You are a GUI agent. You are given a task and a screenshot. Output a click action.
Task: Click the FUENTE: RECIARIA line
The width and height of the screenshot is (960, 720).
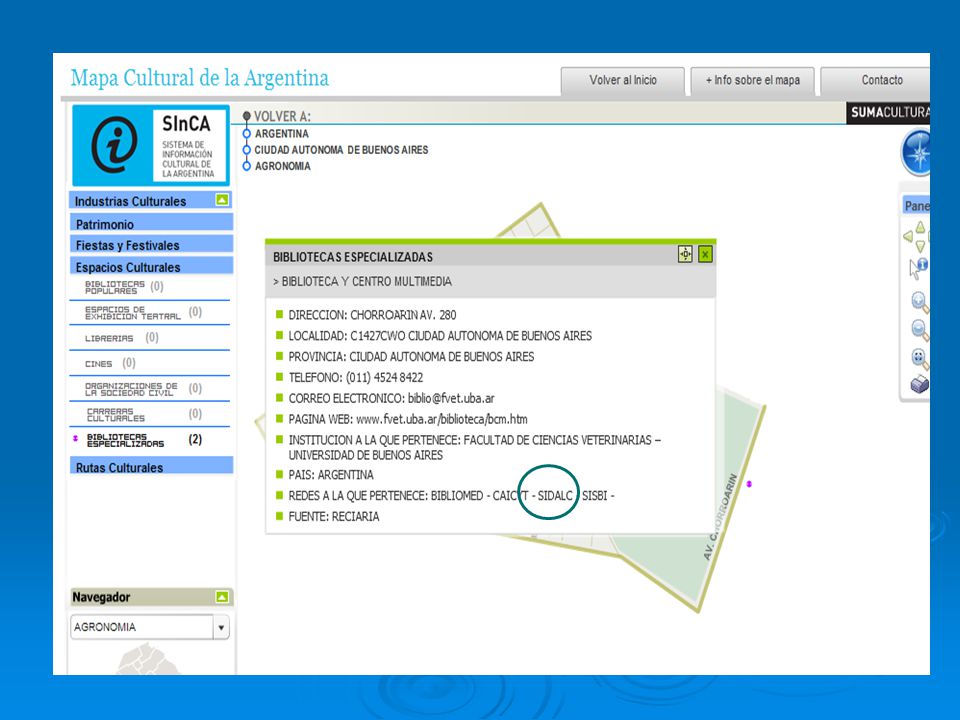click(x=334, y=517)
